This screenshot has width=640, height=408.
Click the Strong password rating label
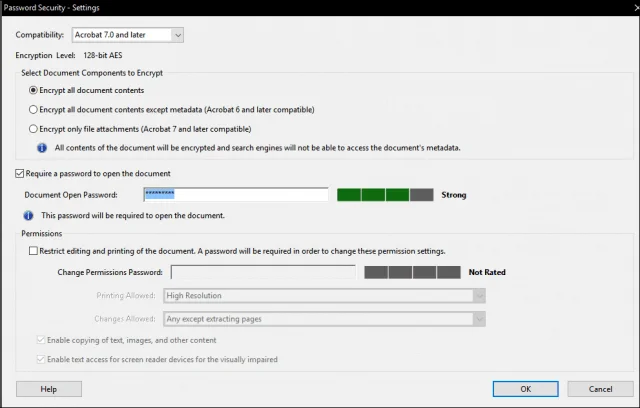pos(453,195)
